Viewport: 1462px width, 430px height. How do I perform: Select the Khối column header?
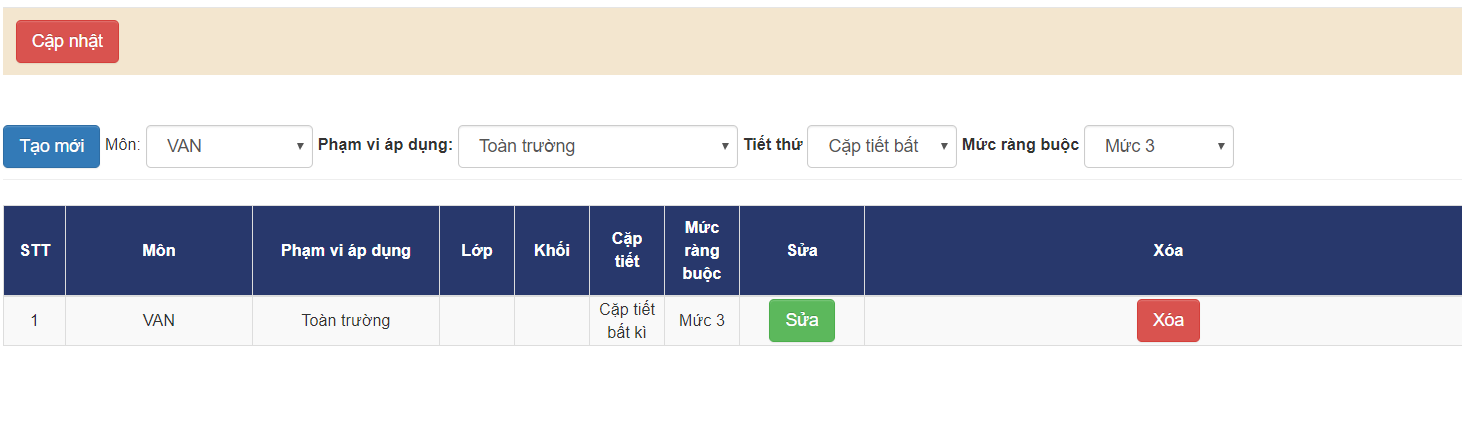[552, 250]
